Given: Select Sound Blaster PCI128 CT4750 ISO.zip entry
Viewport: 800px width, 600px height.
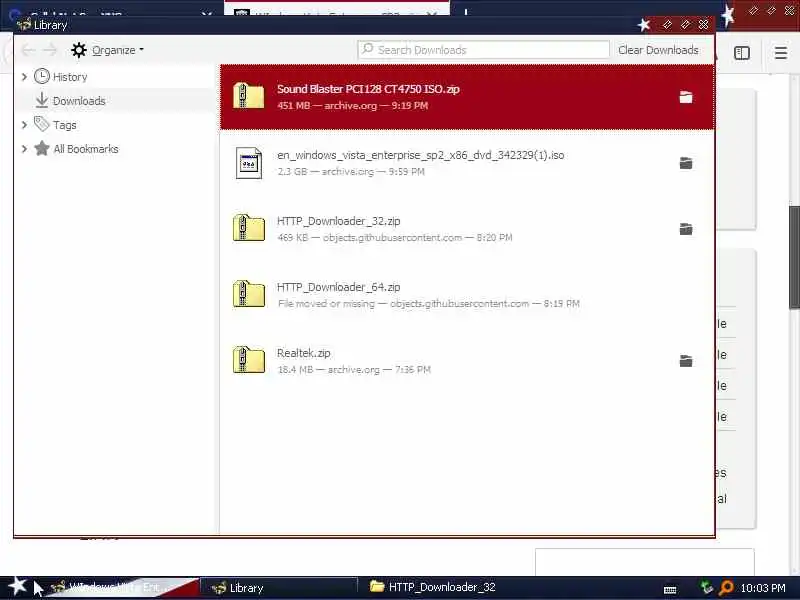Looking at the screenshot, I should (x=467, y=96).
